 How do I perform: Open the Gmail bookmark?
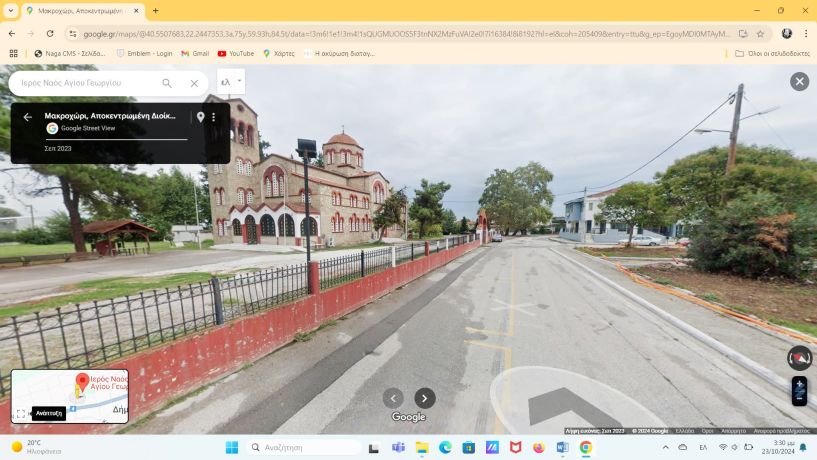pos(195,53)
